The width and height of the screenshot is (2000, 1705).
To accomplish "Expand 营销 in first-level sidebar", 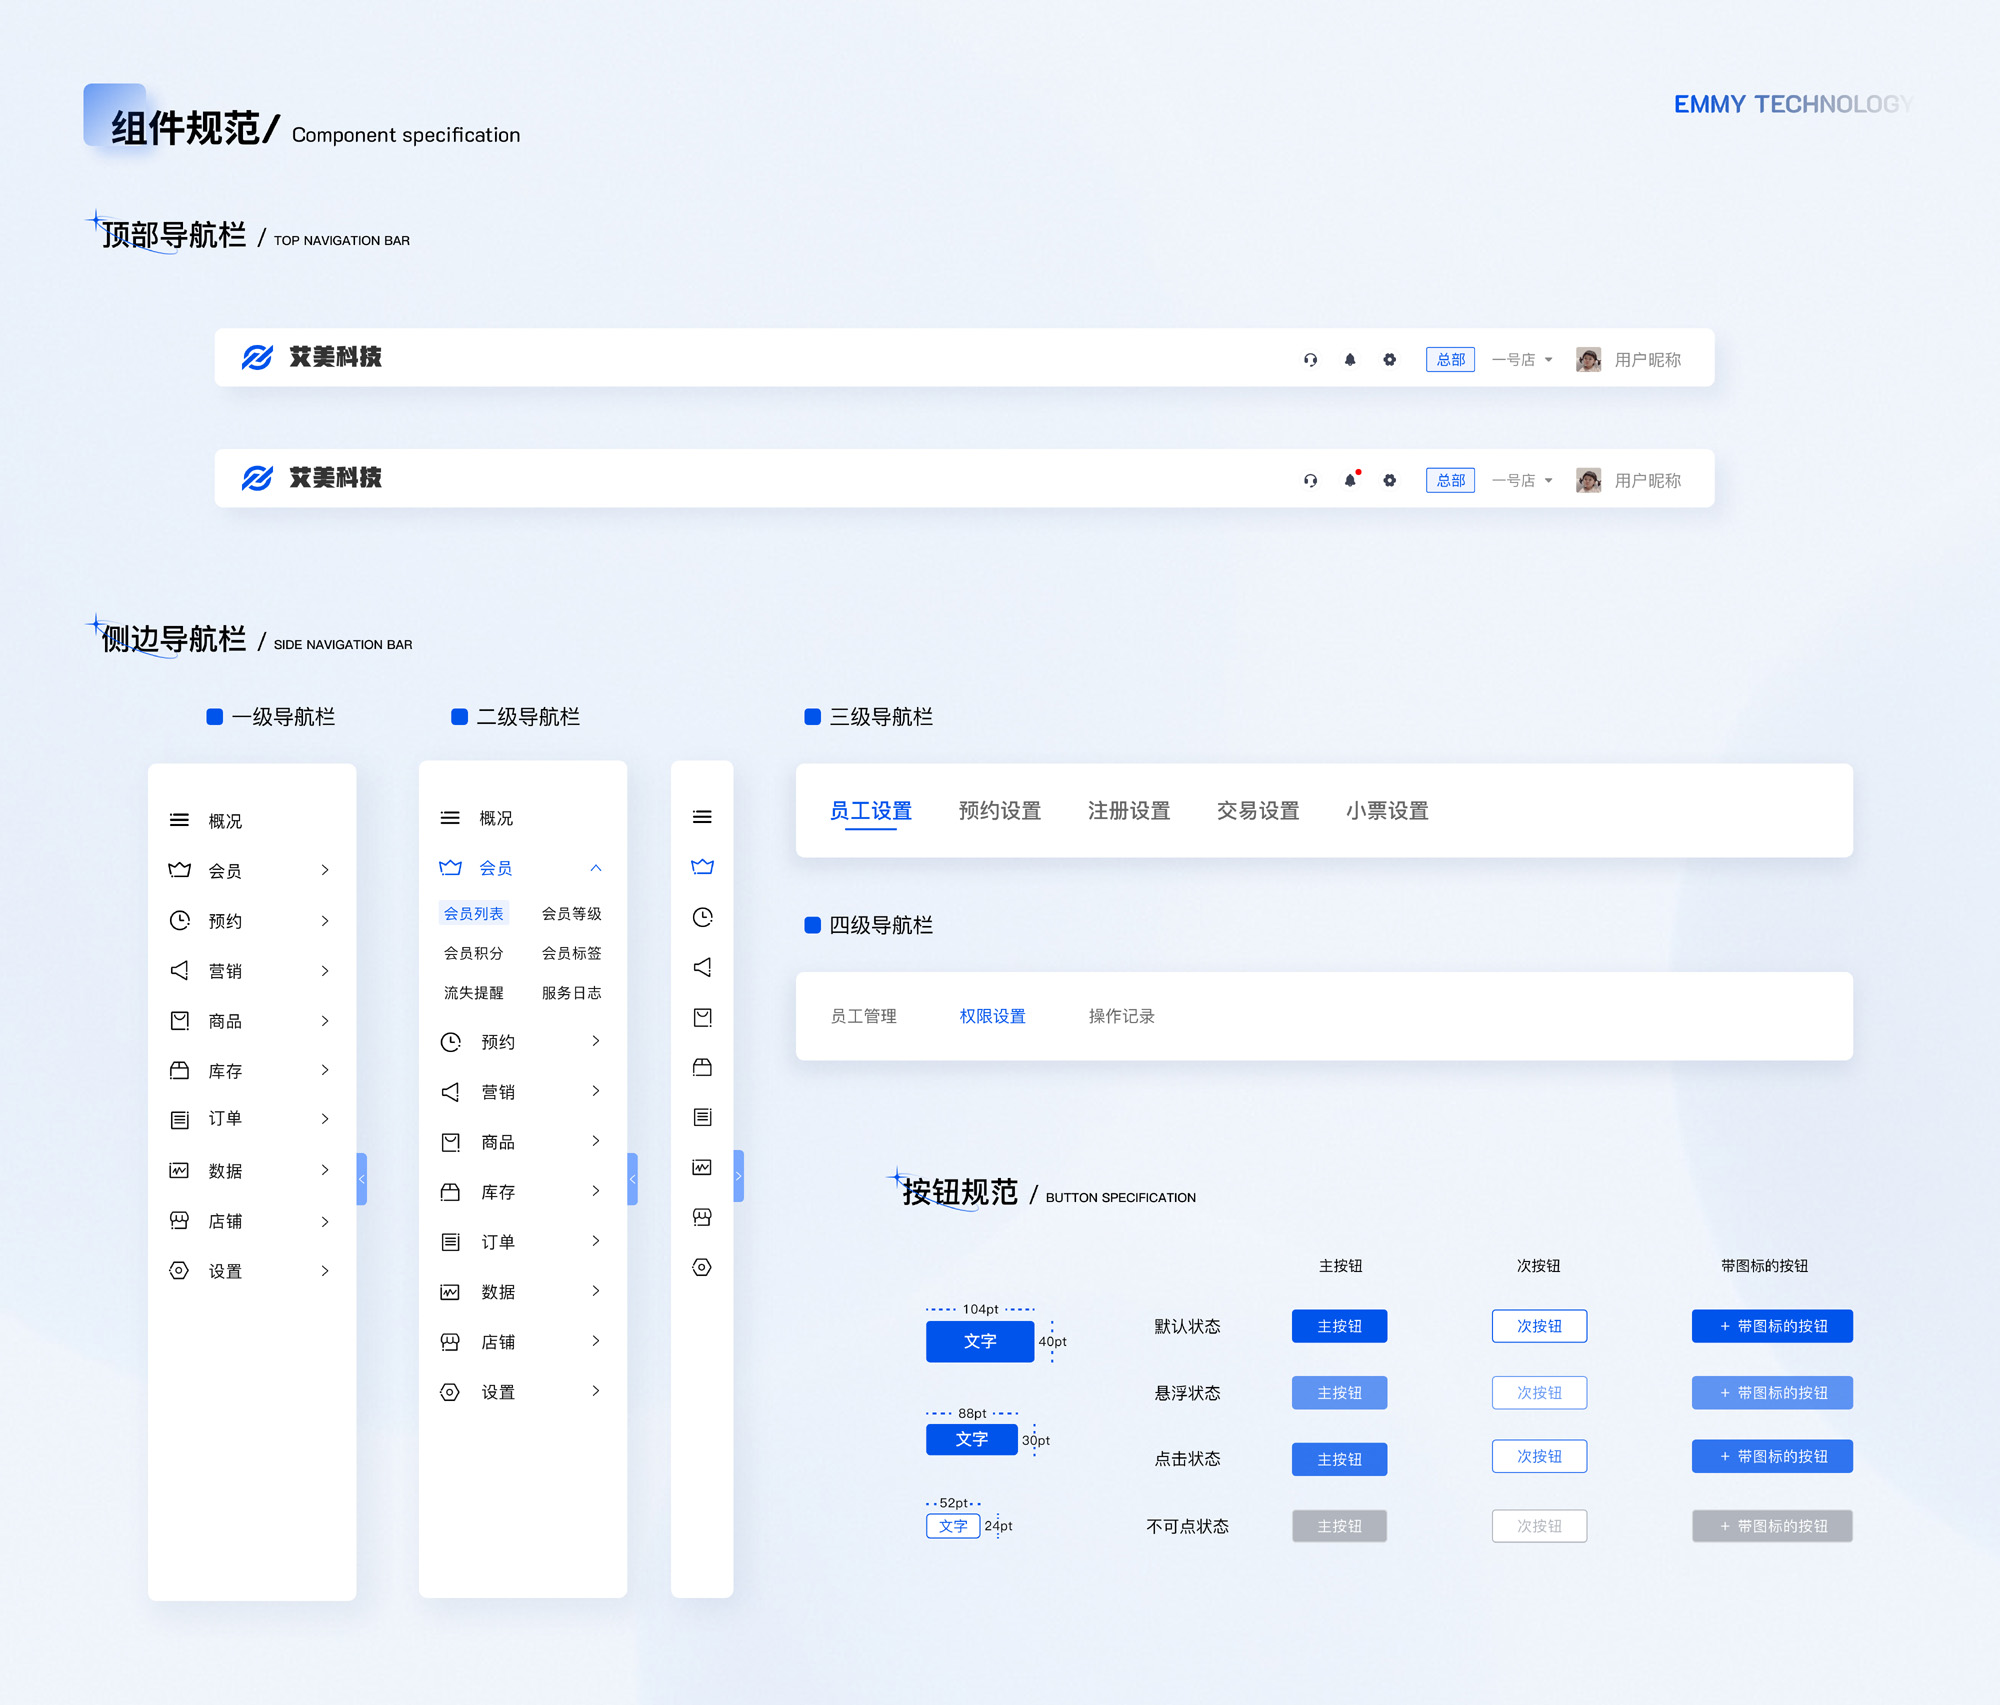I will (x=325, y=971).
